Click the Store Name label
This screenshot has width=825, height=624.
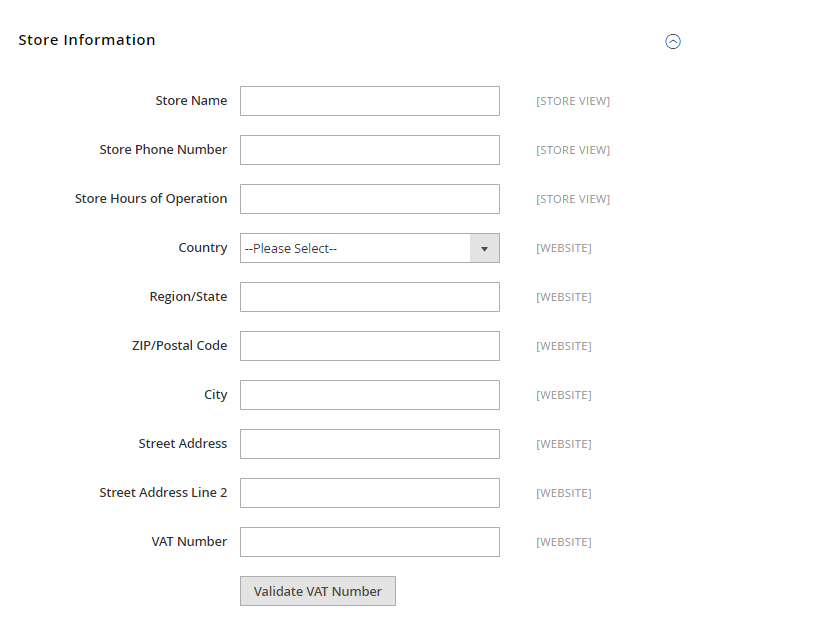tap(192, 100)
